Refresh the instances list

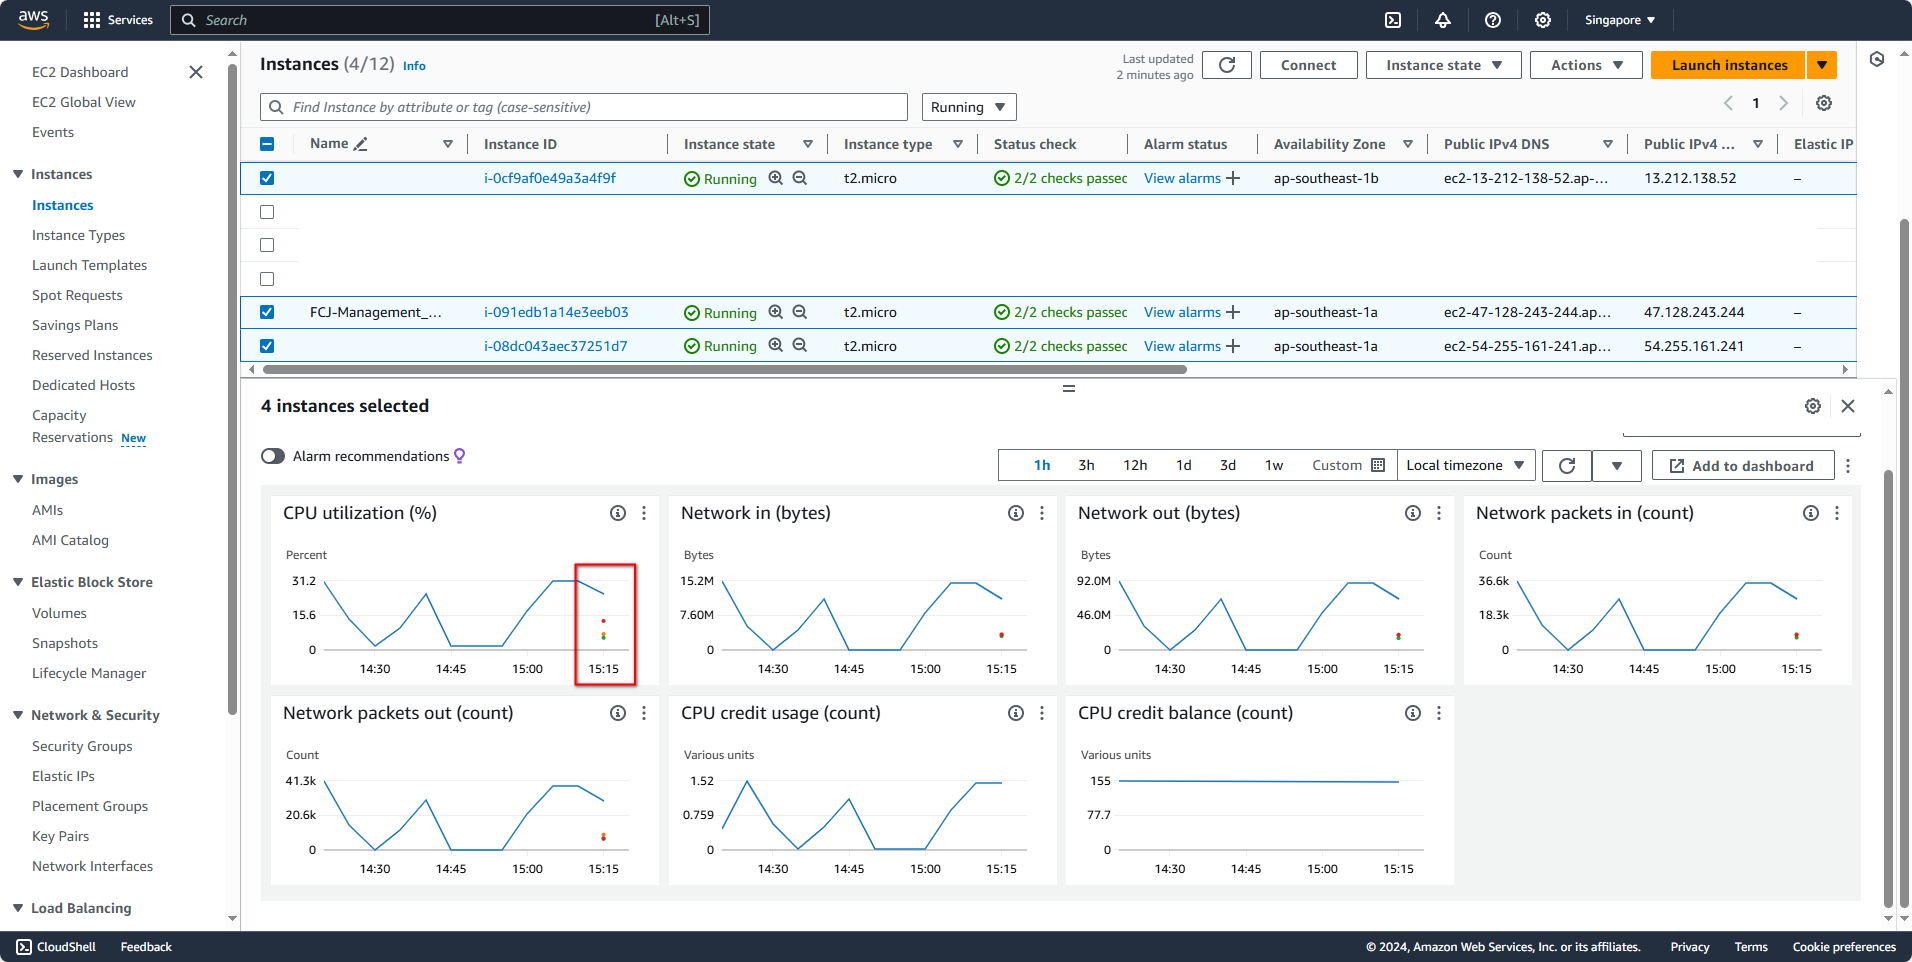pos(1226,64)
